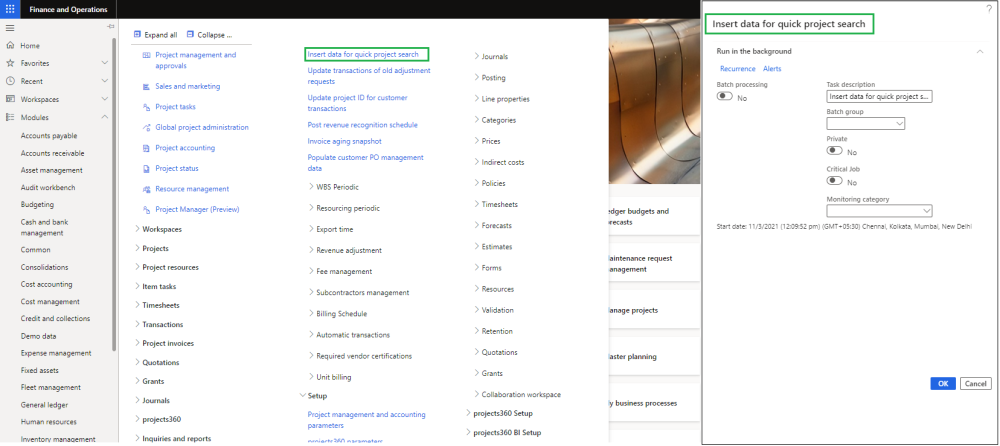Viewport: 1000px width, 446px height.
Task: Open Populate customer PO management data link
Action: (x=365, y=163)
